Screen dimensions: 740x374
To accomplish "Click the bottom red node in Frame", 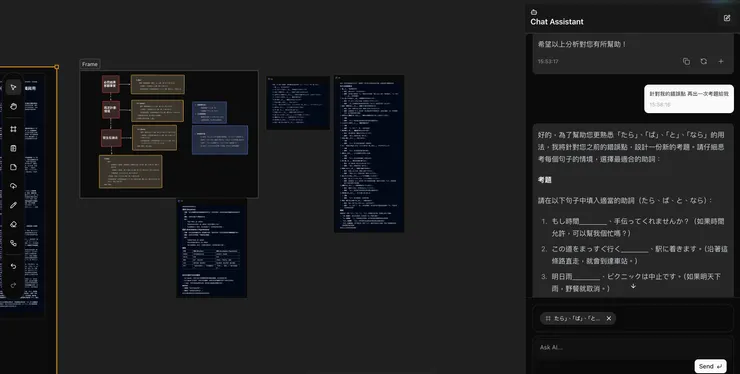I will 111,138.
